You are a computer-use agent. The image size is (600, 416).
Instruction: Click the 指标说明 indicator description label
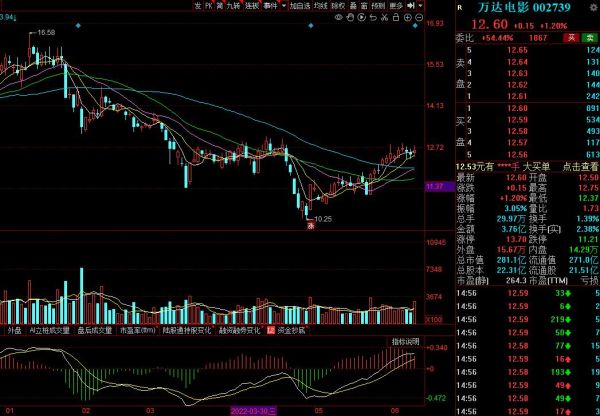coord(404,341)
